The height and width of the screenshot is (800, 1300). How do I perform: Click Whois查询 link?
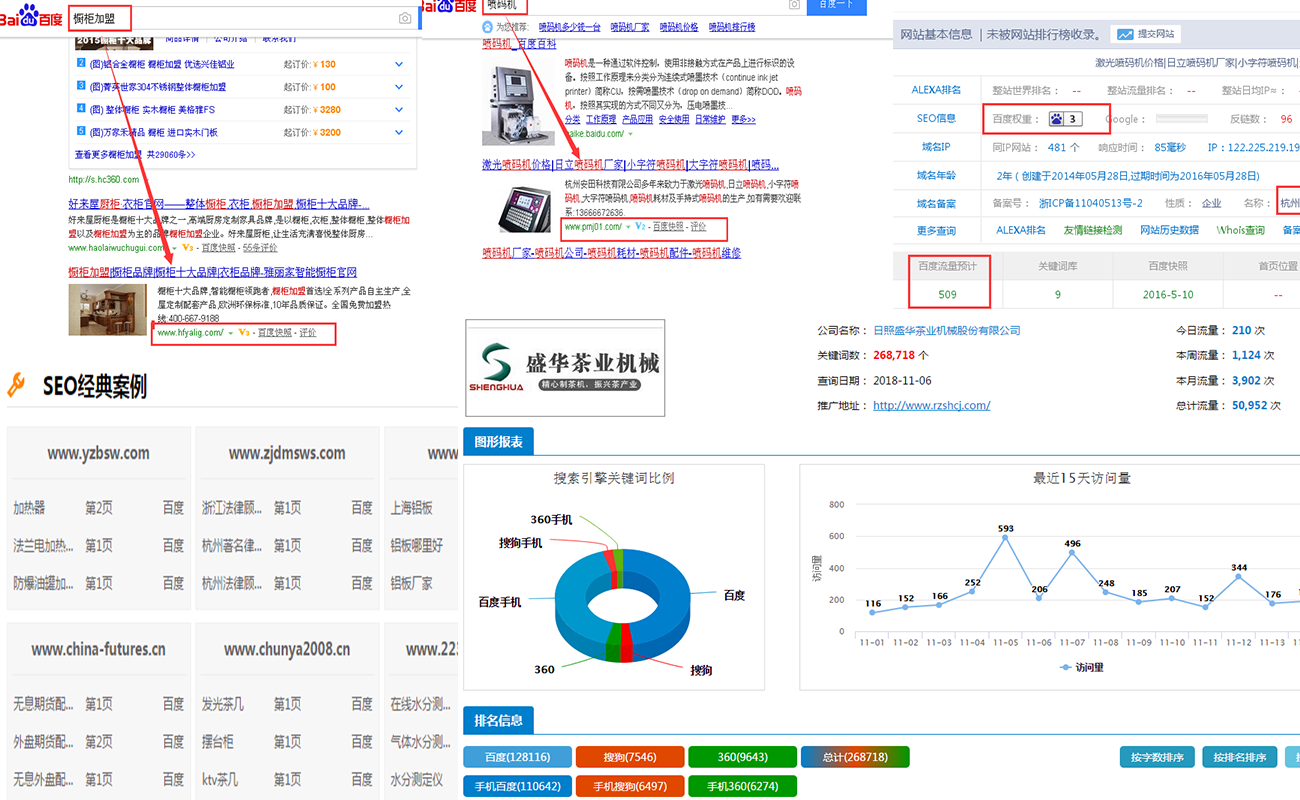1240,230
